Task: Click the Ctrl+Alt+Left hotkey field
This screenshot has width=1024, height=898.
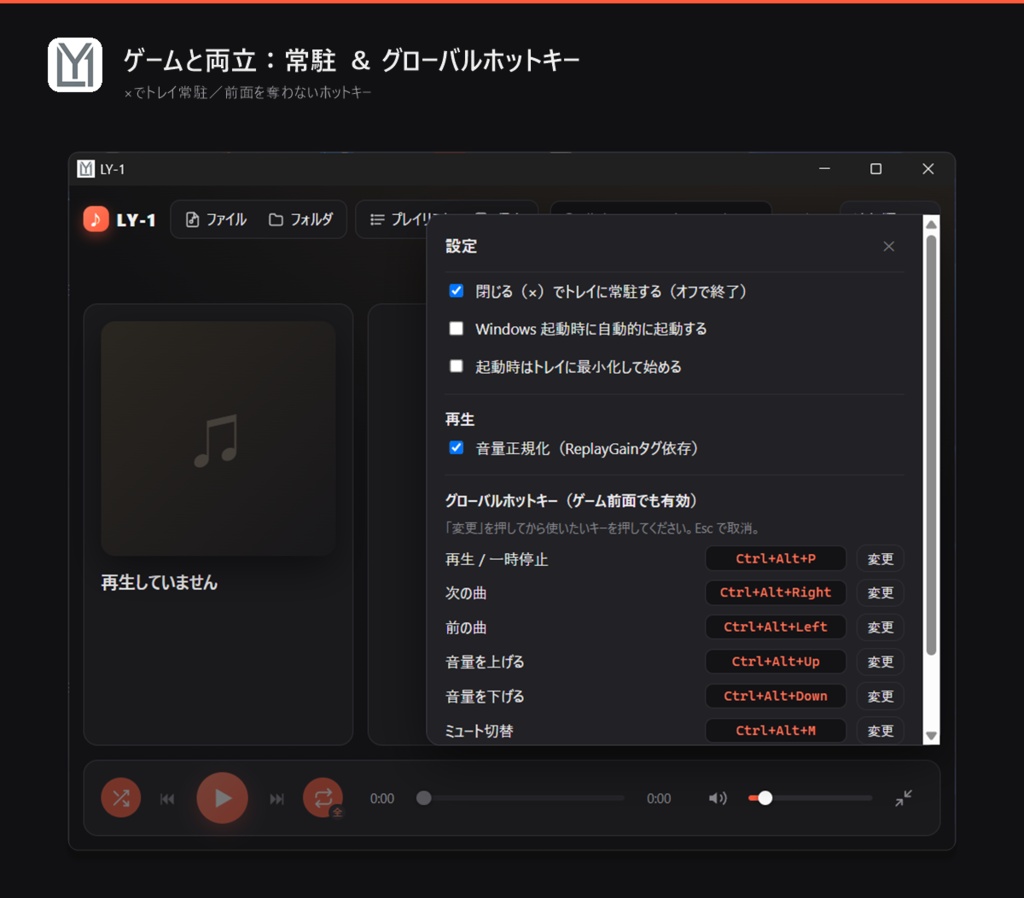Action: (776, 628)
